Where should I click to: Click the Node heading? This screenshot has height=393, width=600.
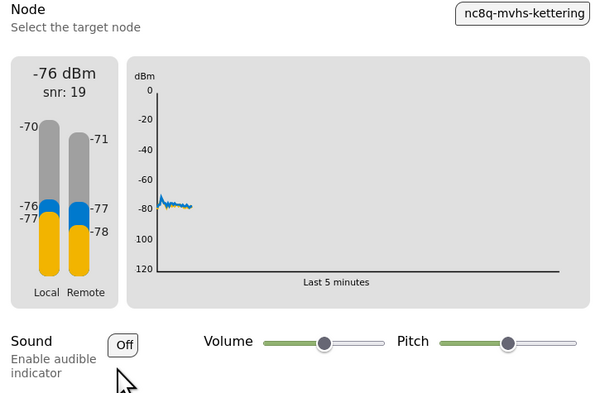28,9
